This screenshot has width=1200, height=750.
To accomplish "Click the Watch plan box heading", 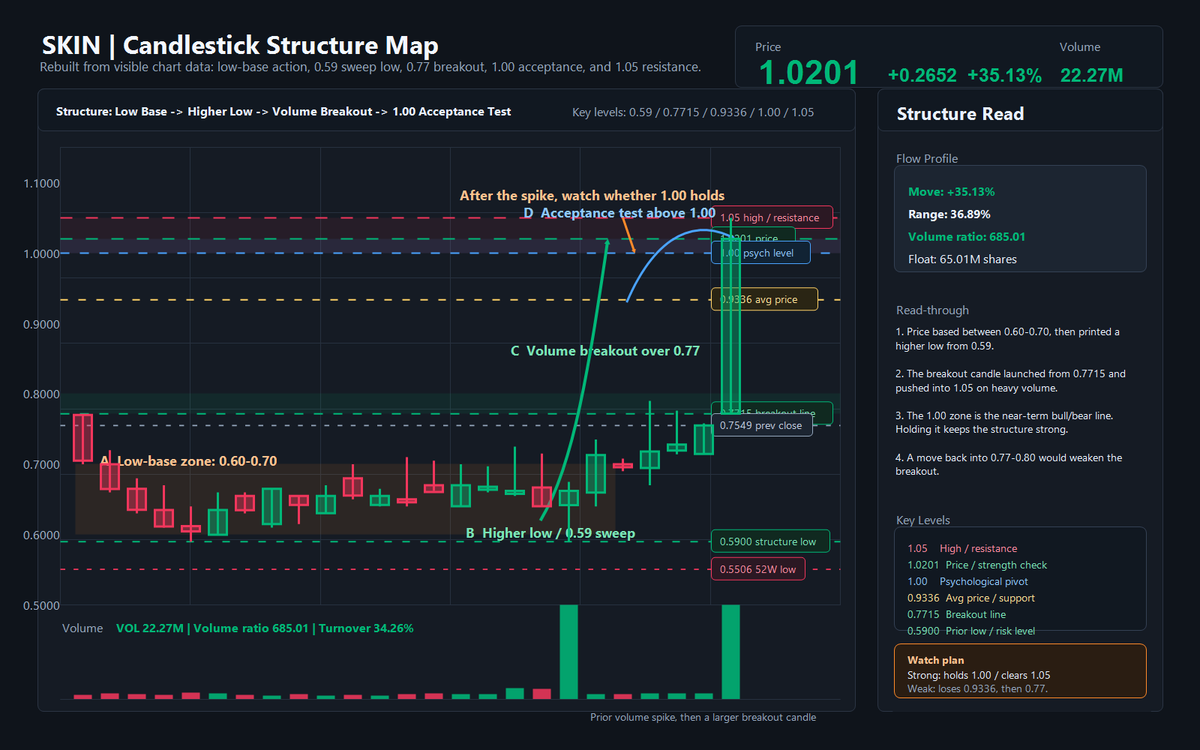I will (935, 660).
